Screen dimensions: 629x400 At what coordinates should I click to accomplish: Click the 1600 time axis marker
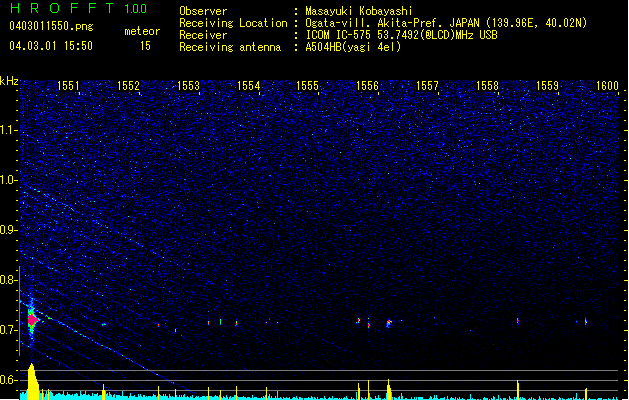tap(607, 86)
